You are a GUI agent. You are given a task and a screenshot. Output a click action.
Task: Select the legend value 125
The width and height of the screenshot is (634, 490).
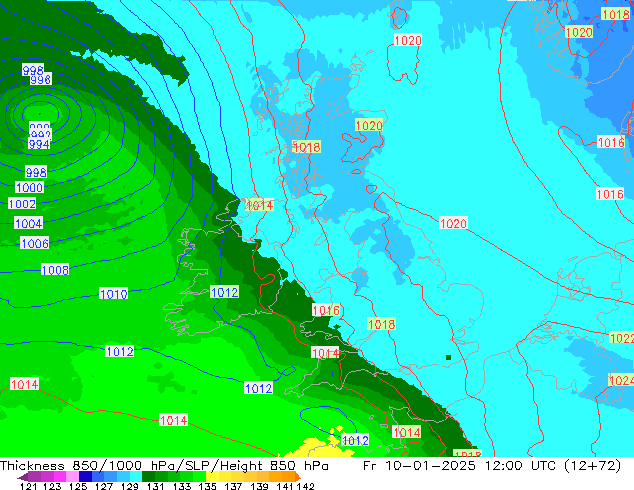pyautogui.click(x=78, y=486)
